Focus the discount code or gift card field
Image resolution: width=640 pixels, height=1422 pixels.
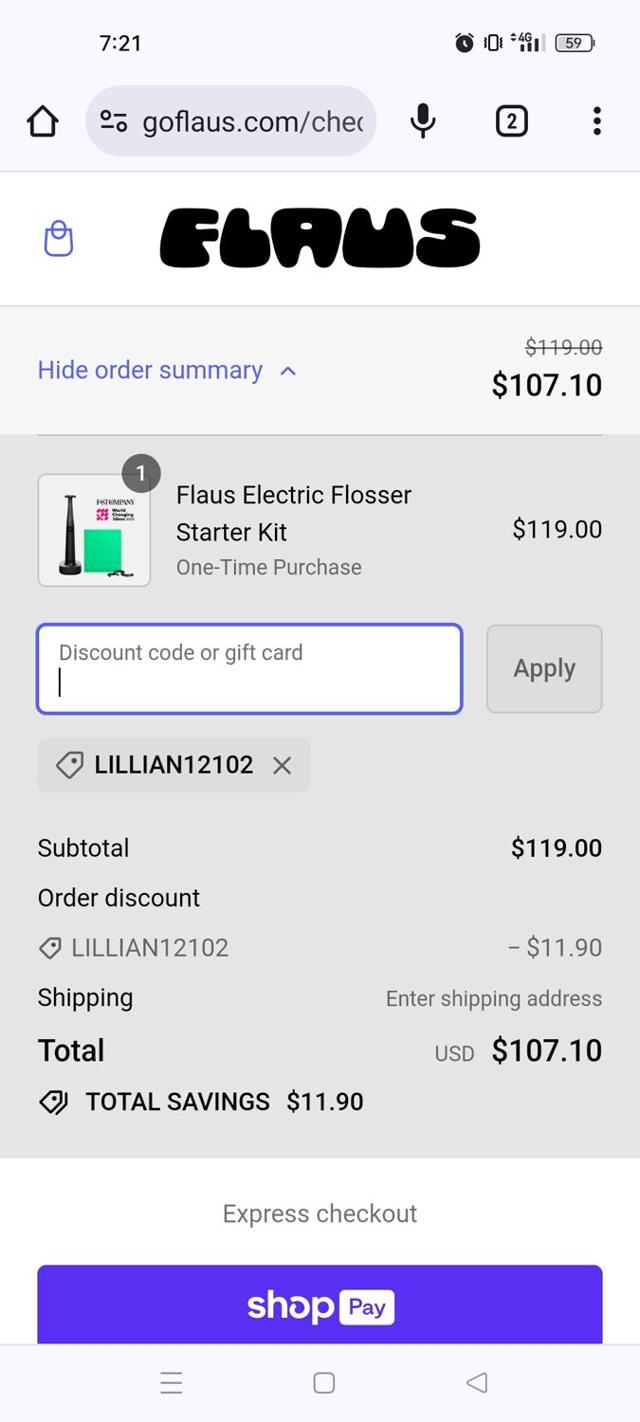pos(249,669)
